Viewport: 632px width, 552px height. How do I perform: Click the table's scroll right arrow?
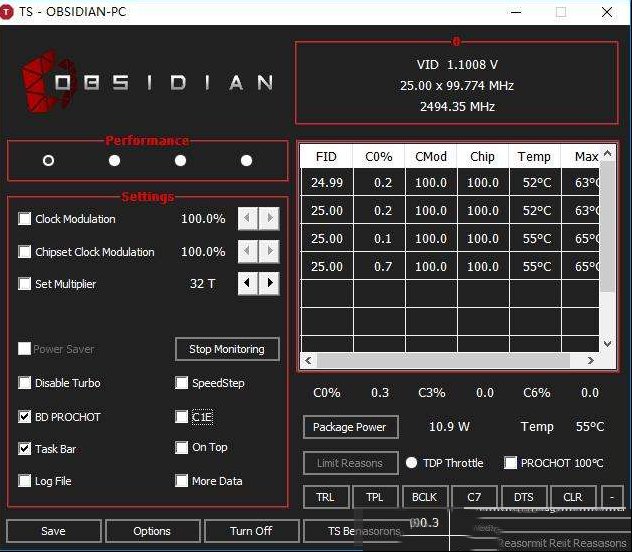click(590, 360)
